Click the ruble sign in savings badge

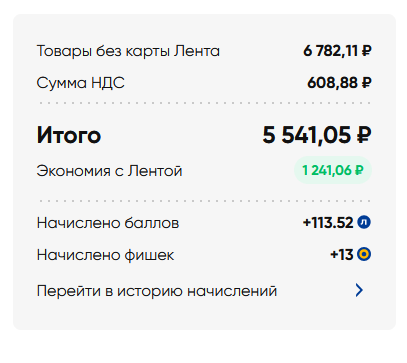(x=359, y=170)
